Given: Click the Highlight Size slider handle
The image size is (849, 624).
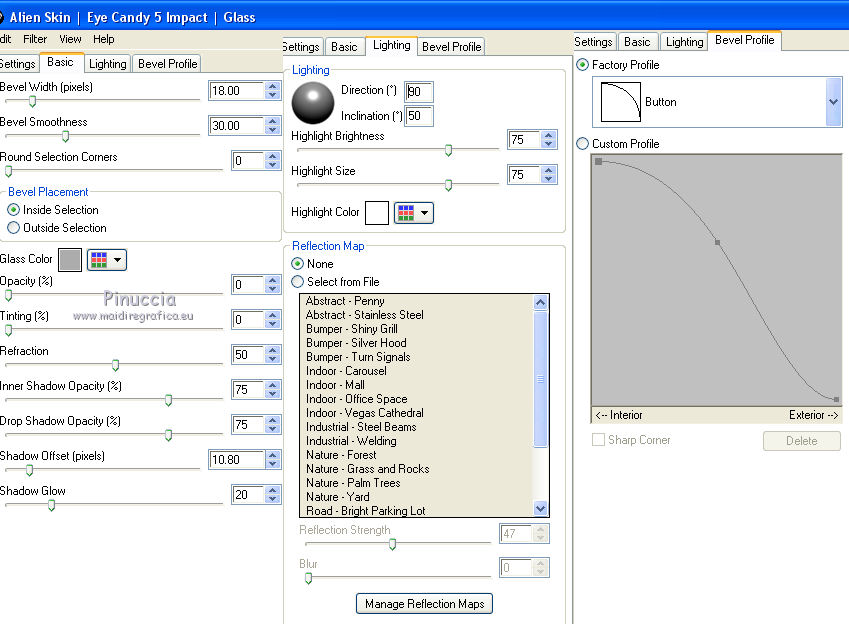Looking at the screenshot, I should point(448,185).
